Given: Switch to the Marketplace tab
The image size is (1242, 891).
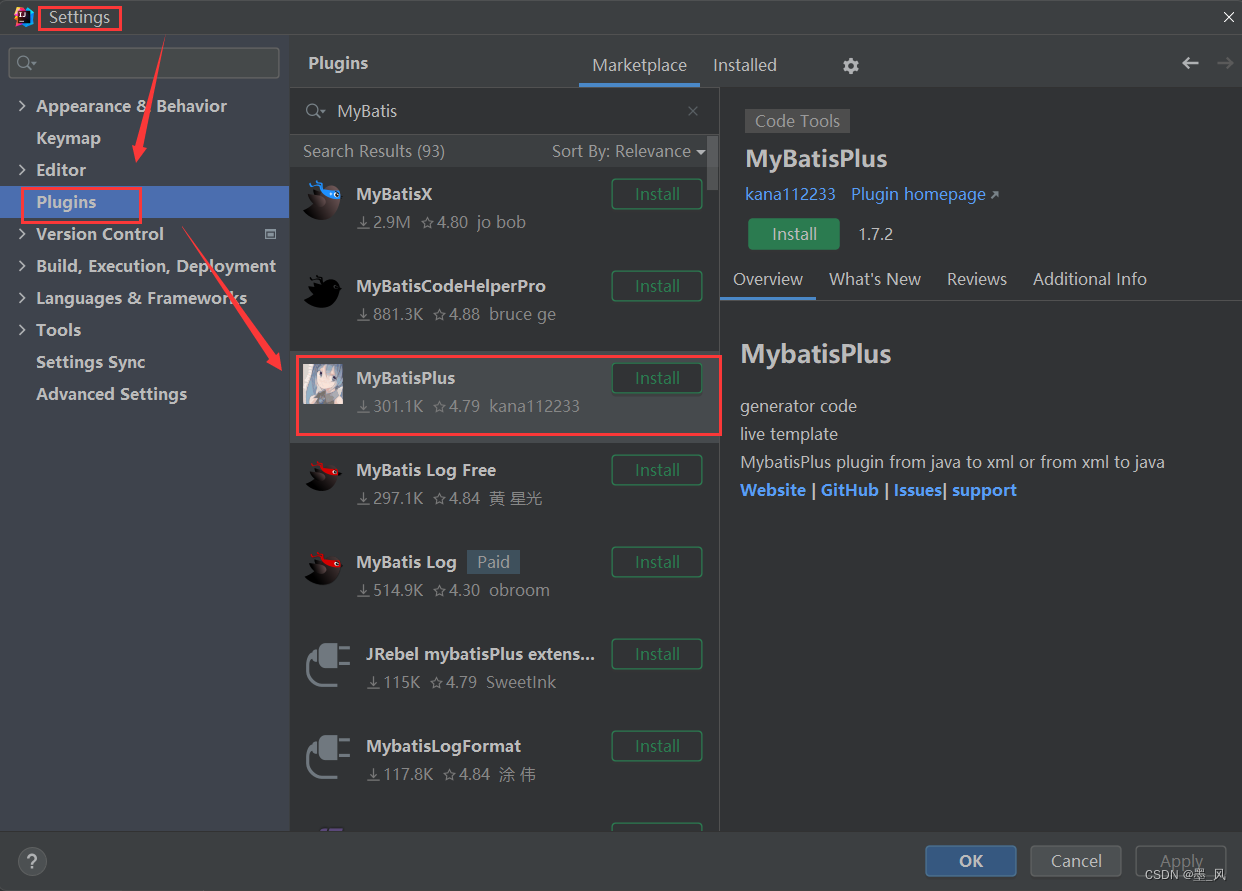Looking at the screenshot, I should [x=639, y=65].
